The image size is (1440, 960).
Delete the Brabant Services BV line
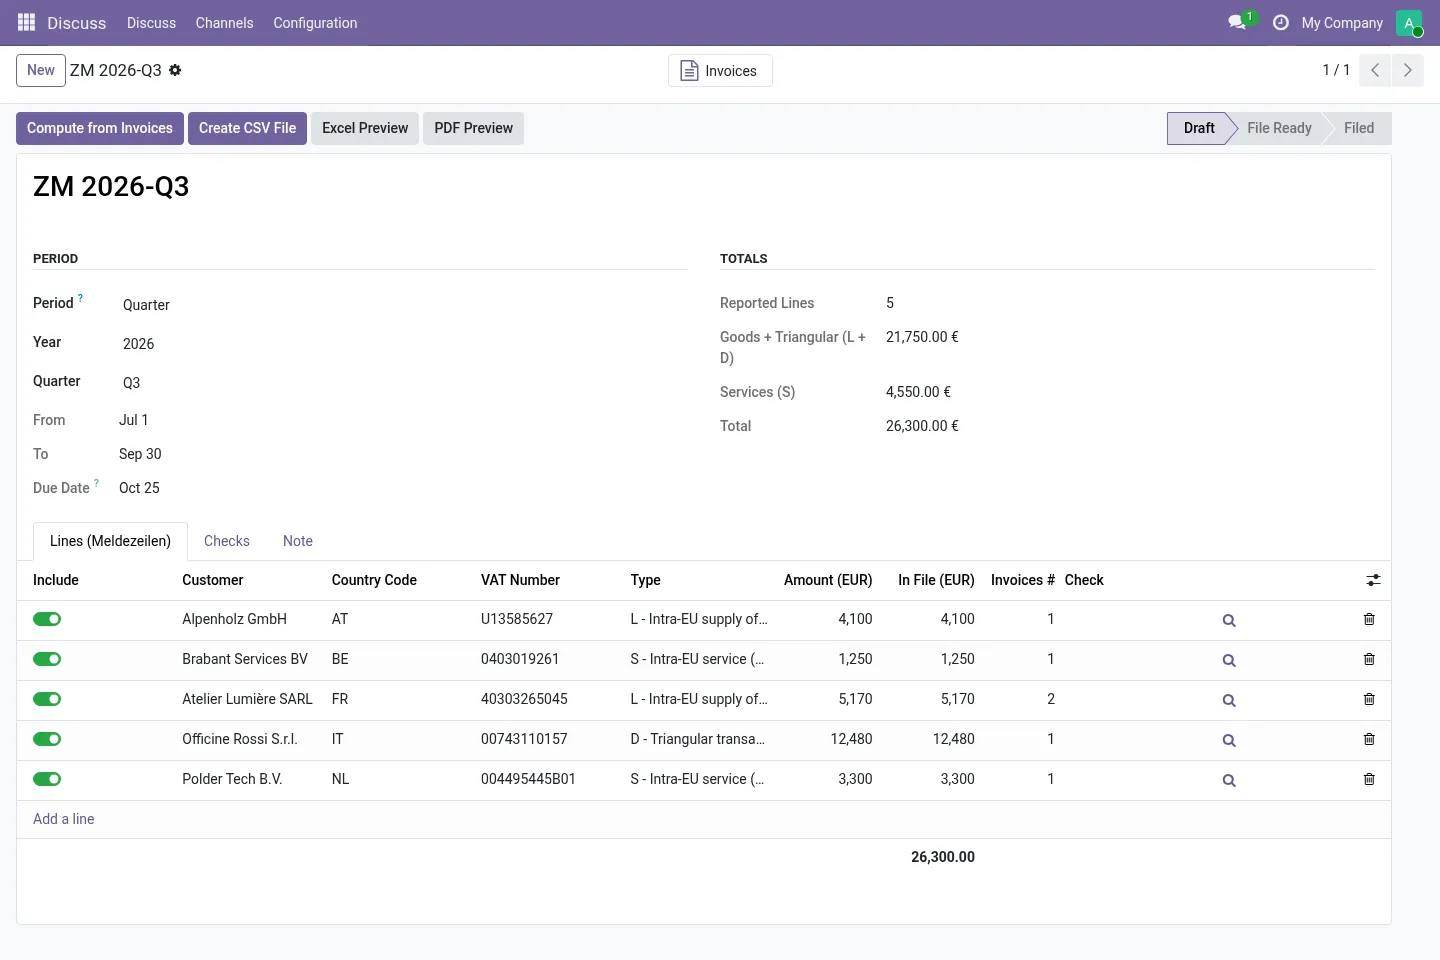(x=1369, y=659)
